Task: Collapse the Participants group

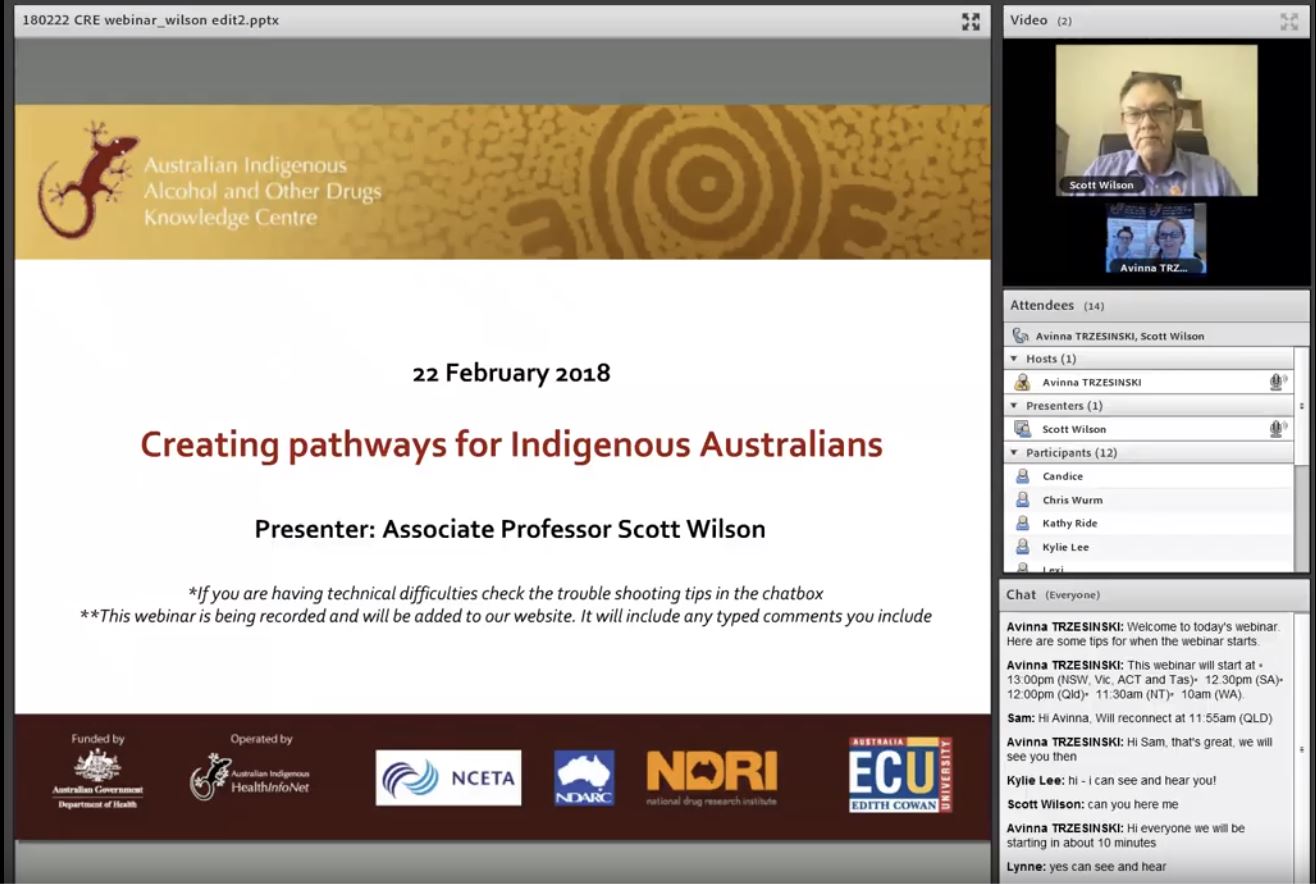Action: (1014, 453)
